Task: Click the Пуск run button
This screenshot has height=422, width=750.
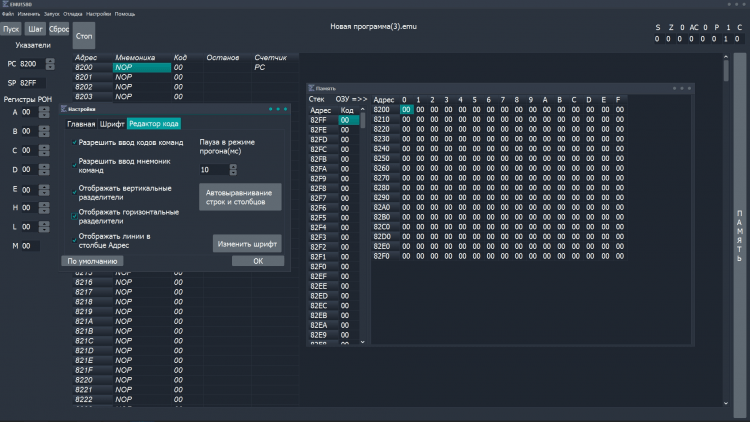Action: [x=12, y=29]
